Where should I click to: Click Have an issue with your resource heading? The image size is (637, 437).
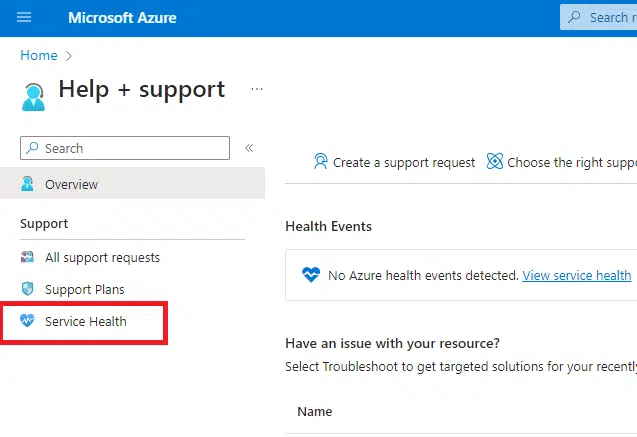pos(392,344)
